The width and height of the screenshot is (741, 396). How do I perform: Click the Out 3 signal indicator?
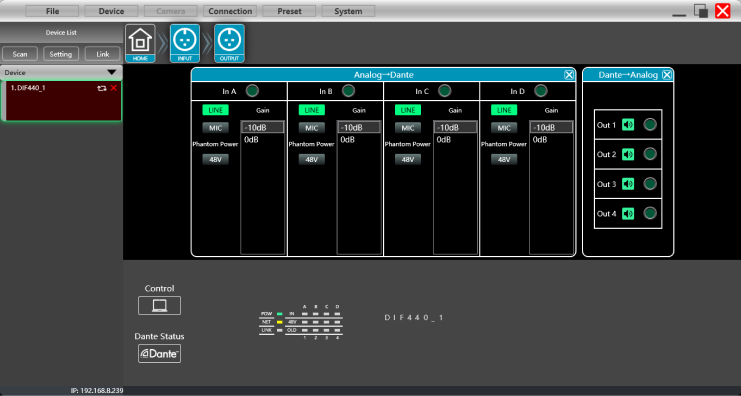click(x=650, y=184)
